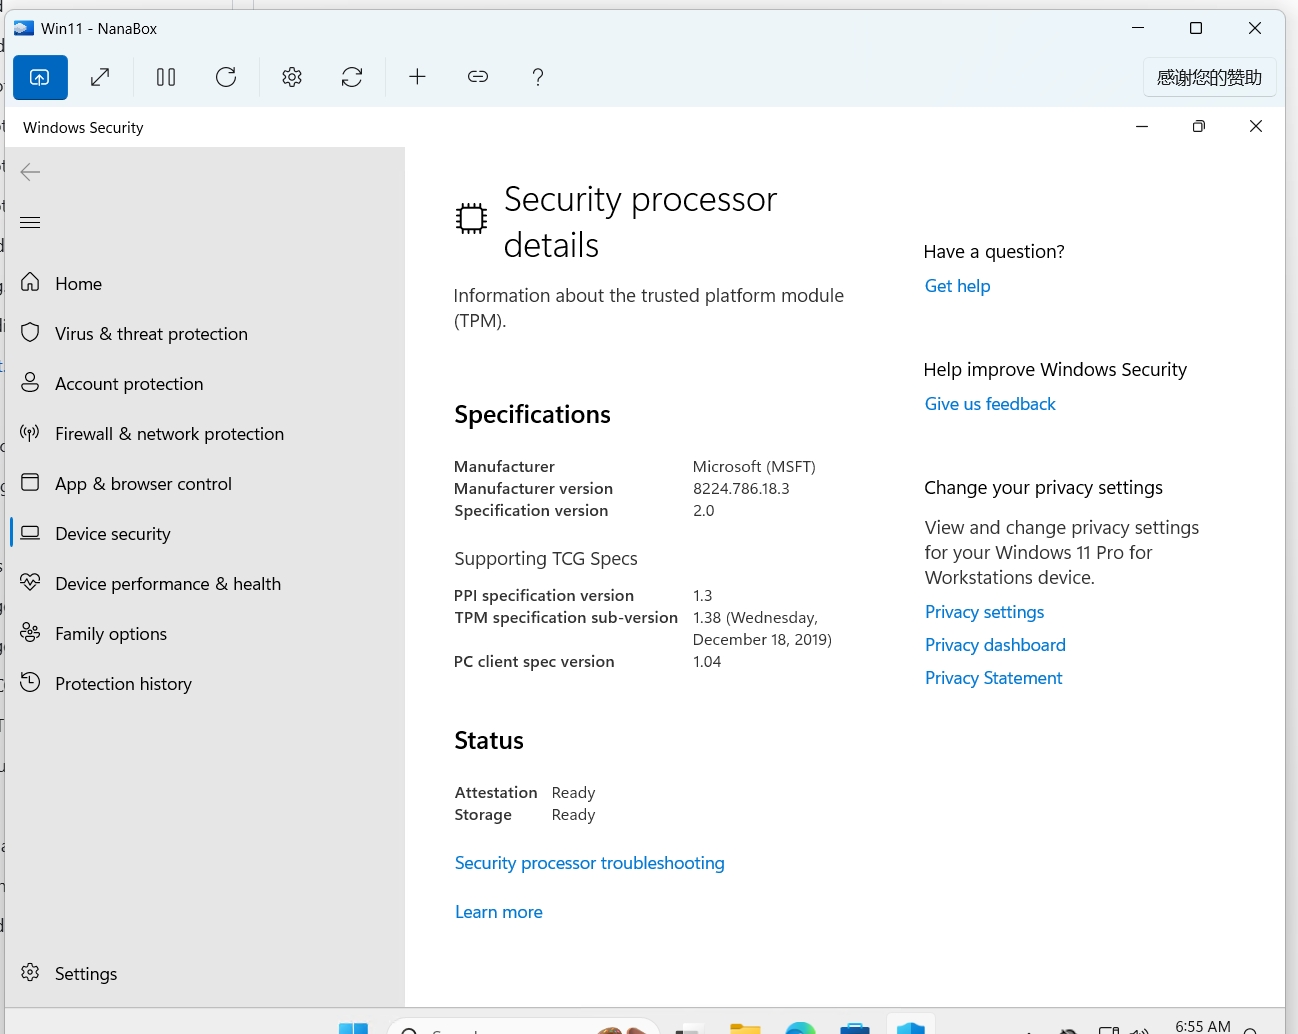Image resolution: width=1298 pixels, height=1034 pixels.
Task: Restore down the Windows Security window
Action: click(x=1199, y=126)
